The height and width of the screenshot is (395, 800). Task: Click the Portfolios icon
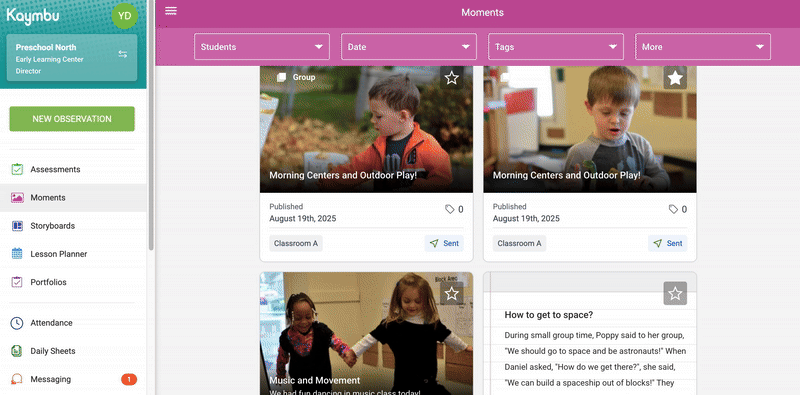click(x=17, y=282)
